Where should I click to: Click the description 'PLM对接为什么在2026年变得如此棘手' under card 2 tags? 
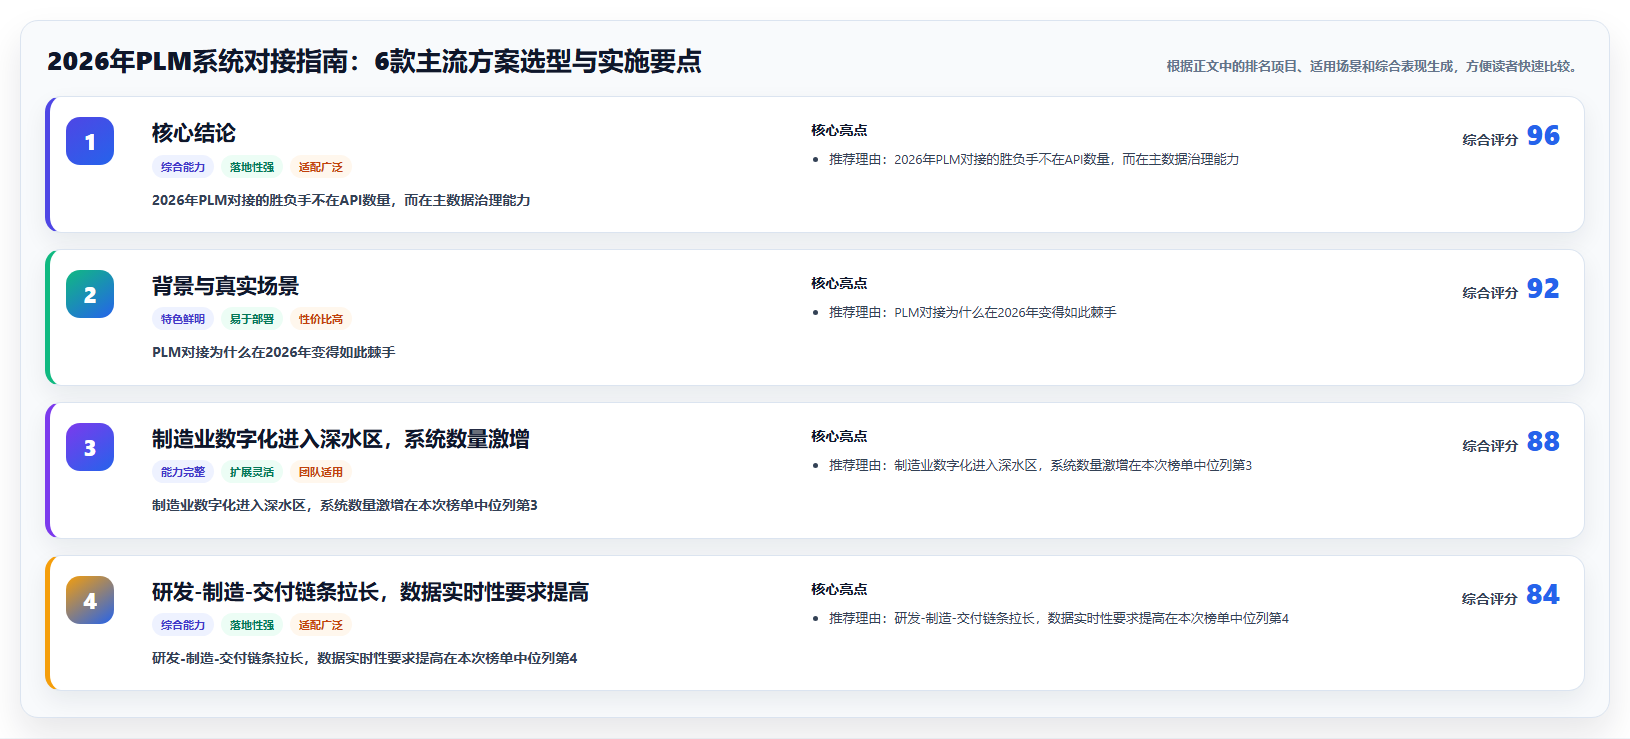tap(274, 352)
